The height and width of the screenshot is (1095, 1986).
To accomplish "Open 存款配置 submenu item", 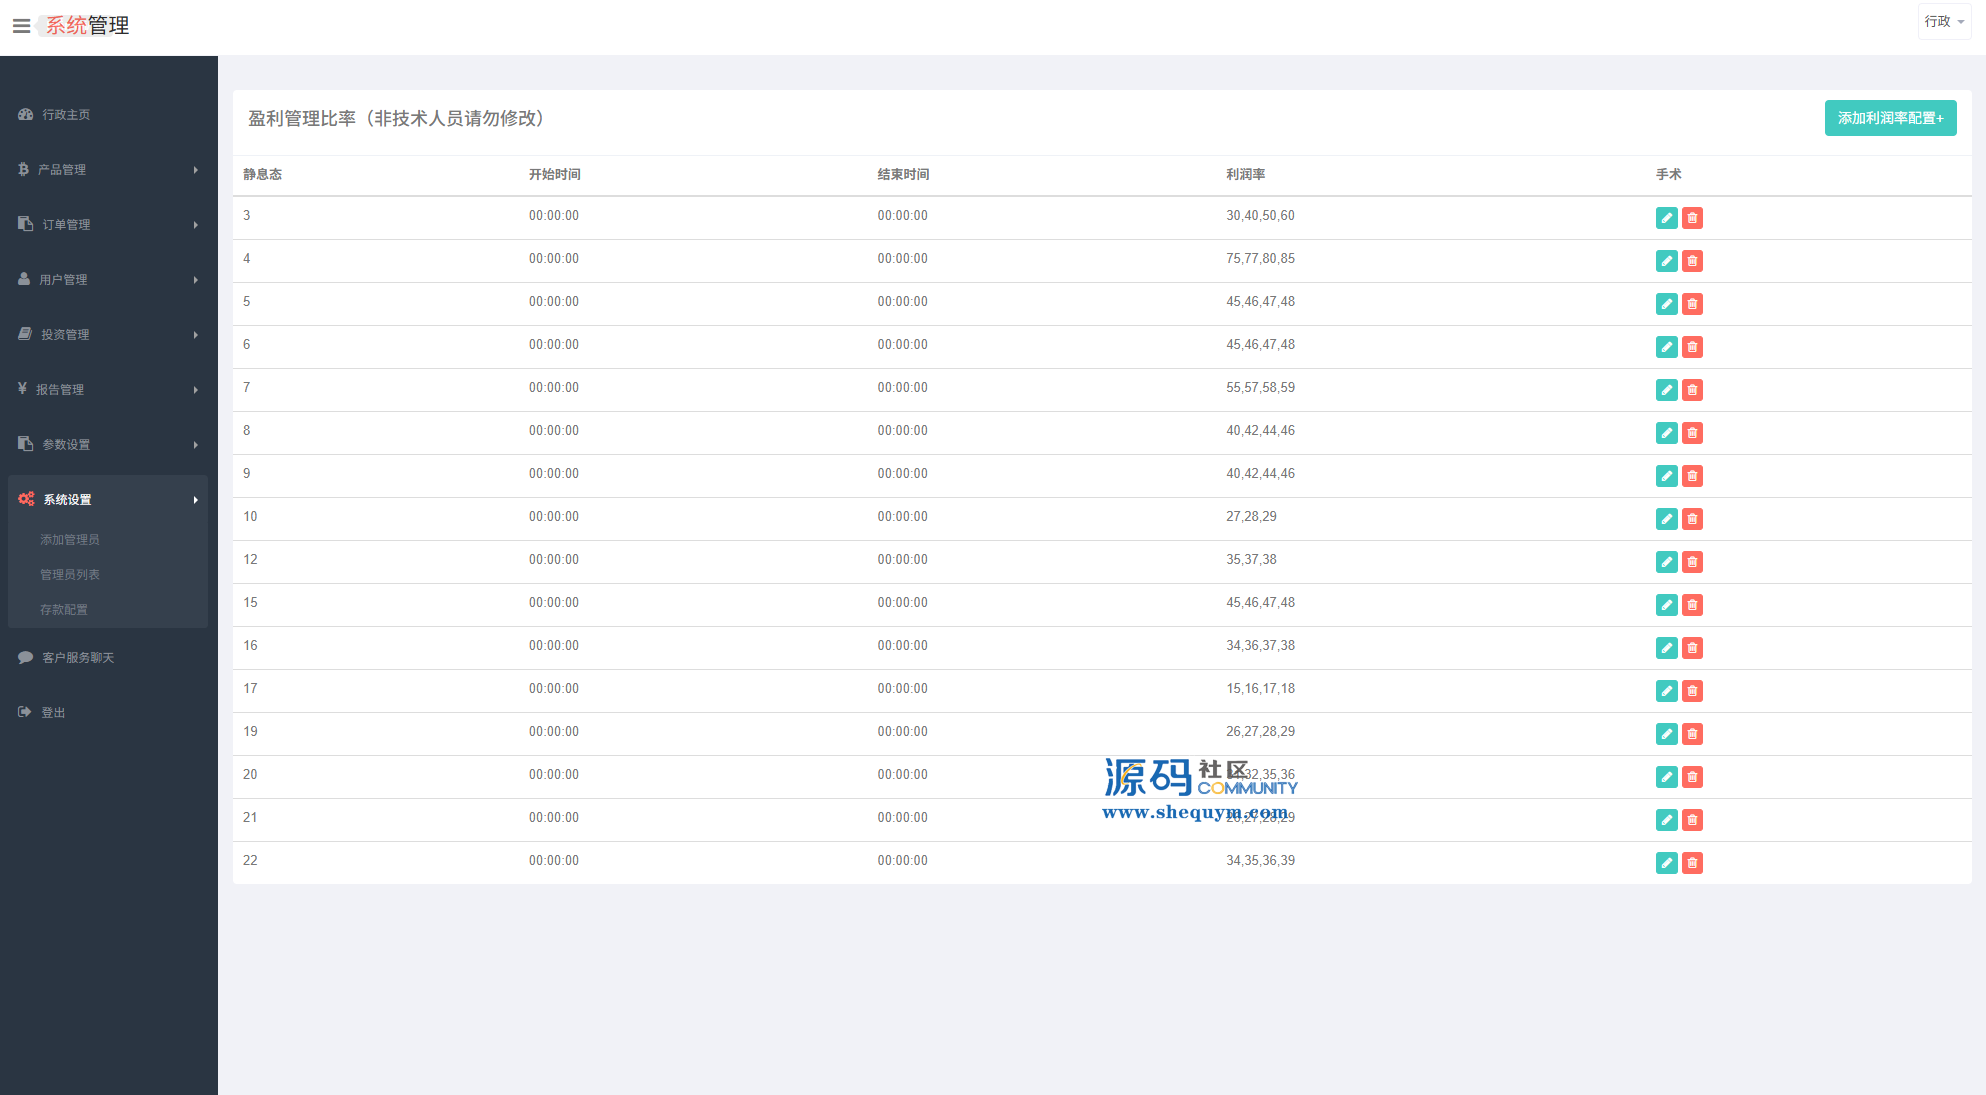I will tap(64, 610).
